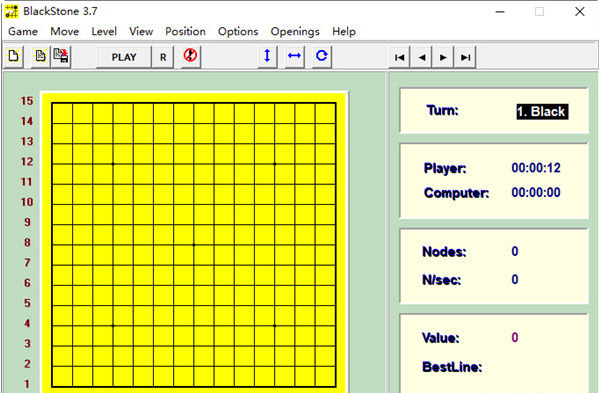Save game with the disk icon

[x=61, y=57]
